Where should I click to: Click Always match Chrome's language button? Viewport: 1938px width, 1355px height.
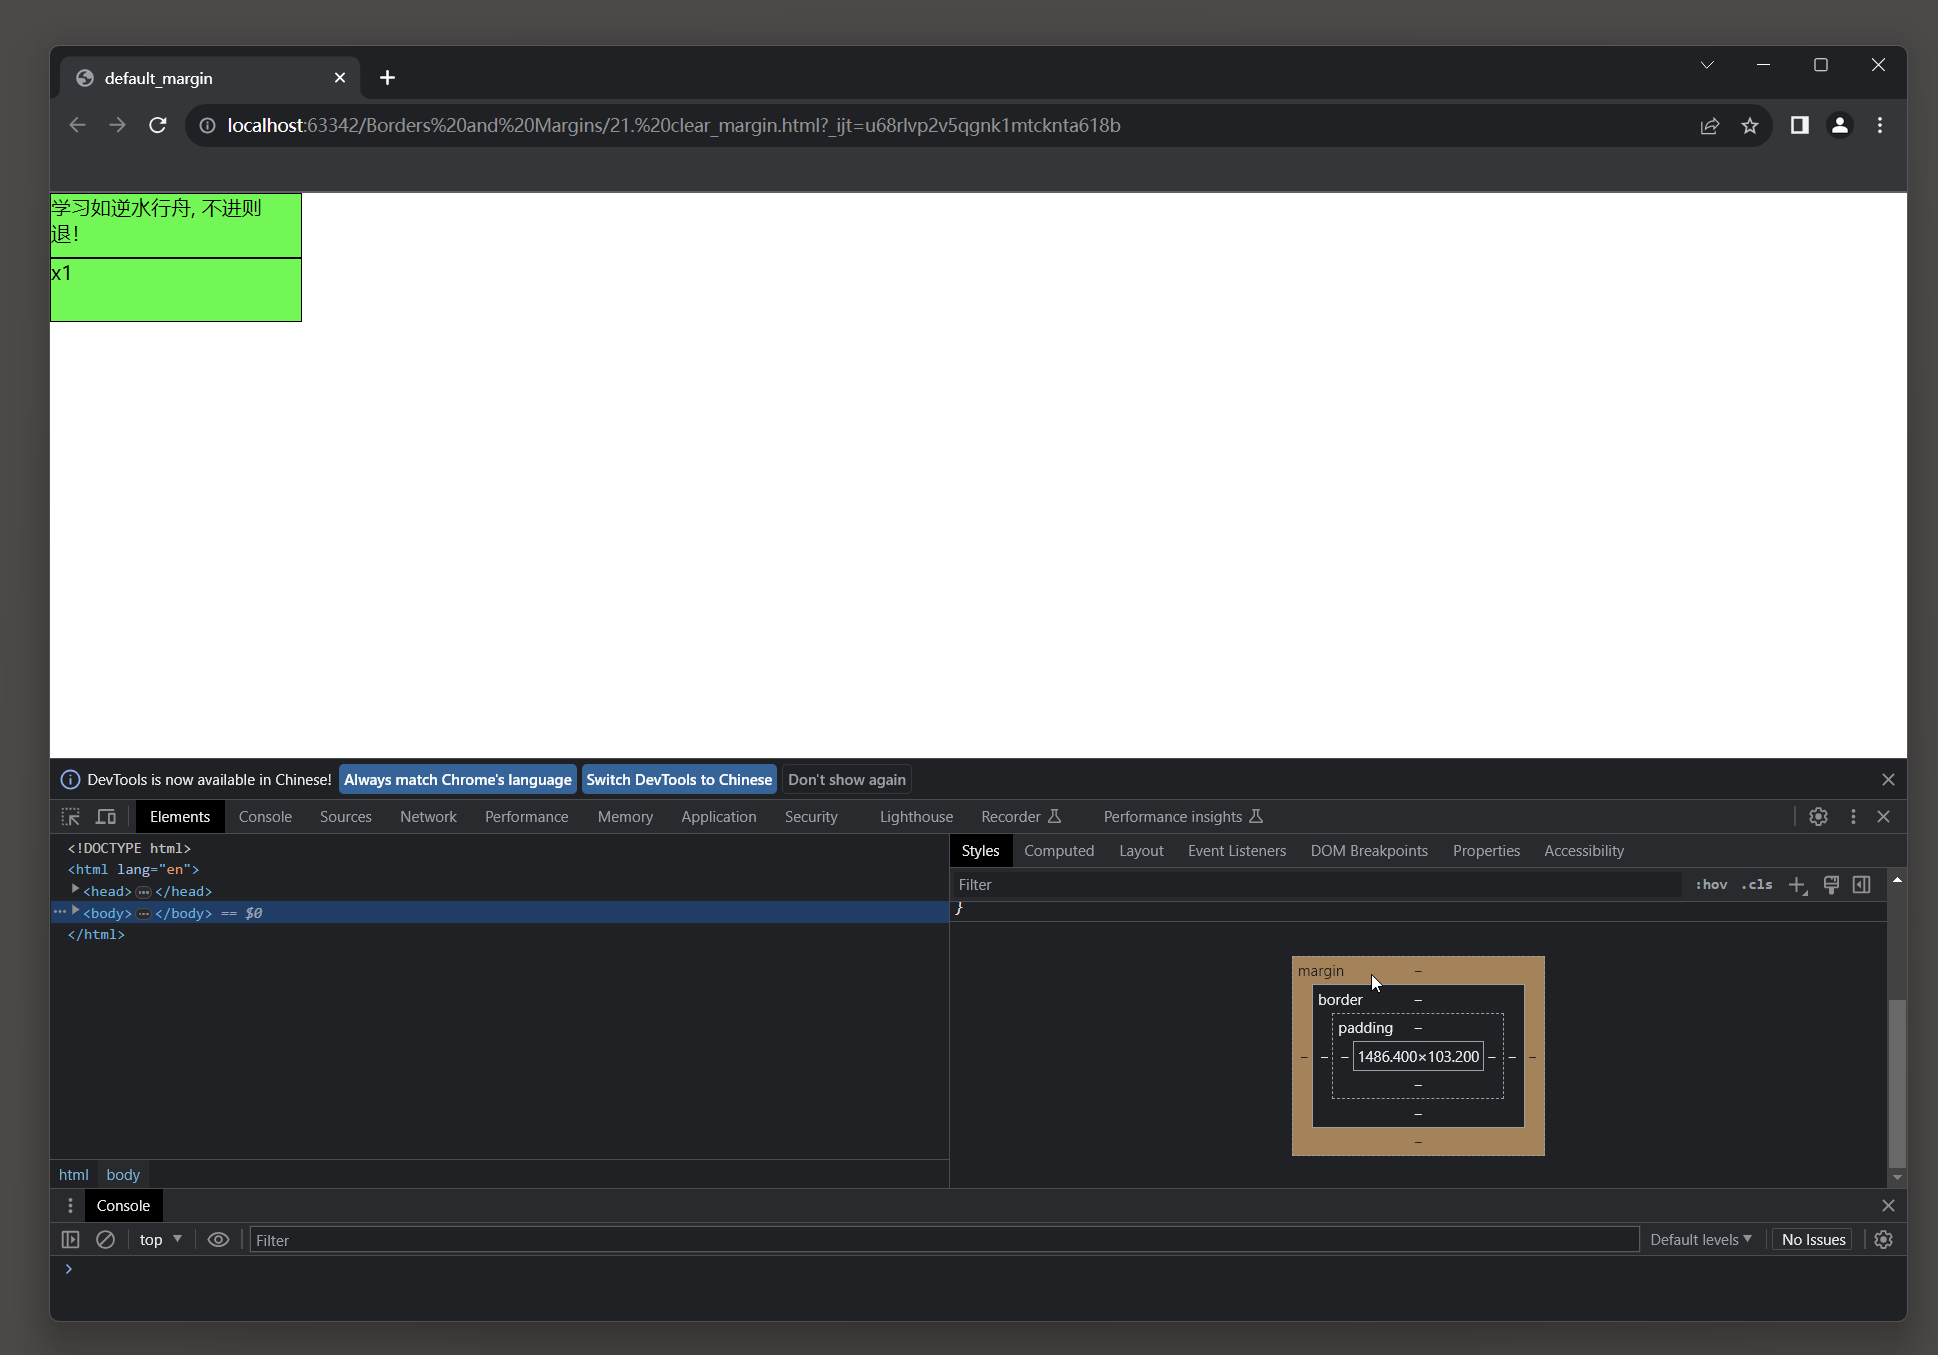point(457,779)
